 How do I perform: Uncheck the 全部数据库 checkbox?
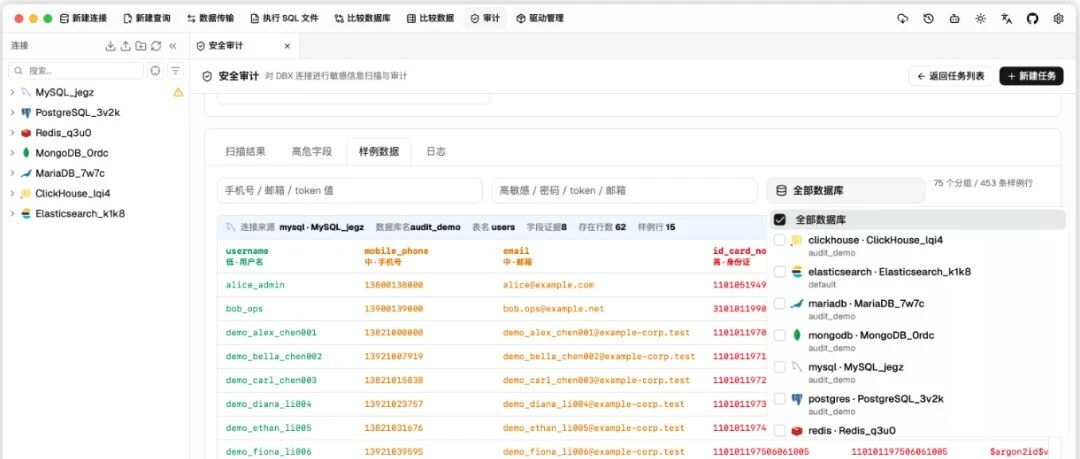pos(780,220)
